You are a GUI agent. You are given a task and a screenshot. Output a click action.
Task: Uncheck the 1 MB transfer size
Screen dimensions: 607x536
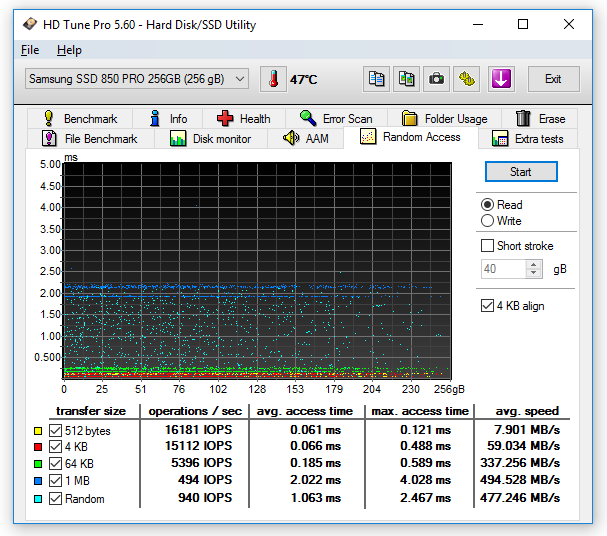55,481
